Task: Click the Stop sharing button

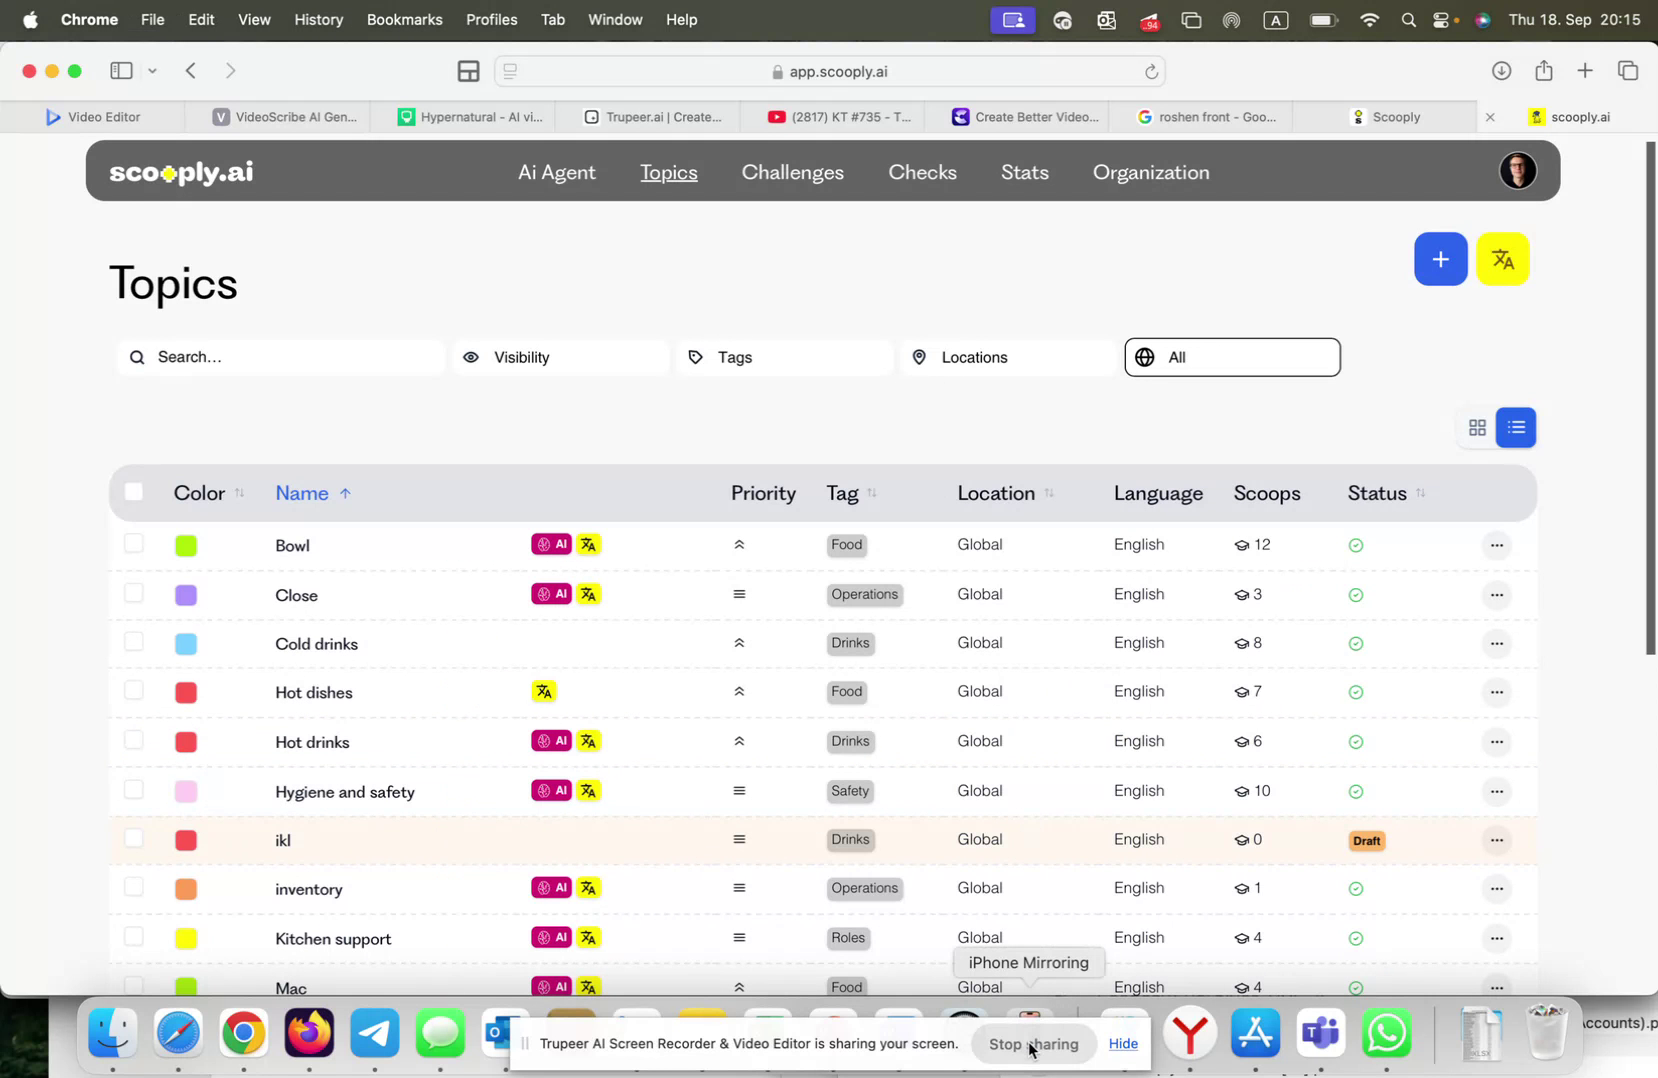Action: [x=1034, y=1043]
